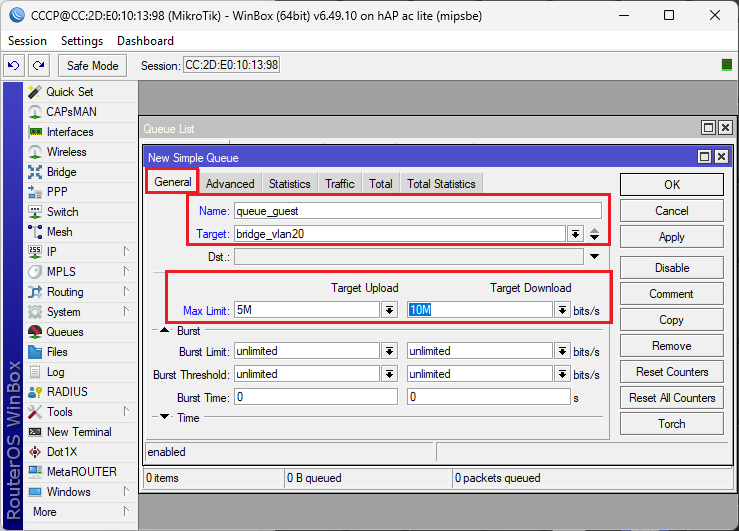The width and height of the screenshot is (739, 531).
Task: Open the Burst Limit upload dropdown
Action: 389,351
